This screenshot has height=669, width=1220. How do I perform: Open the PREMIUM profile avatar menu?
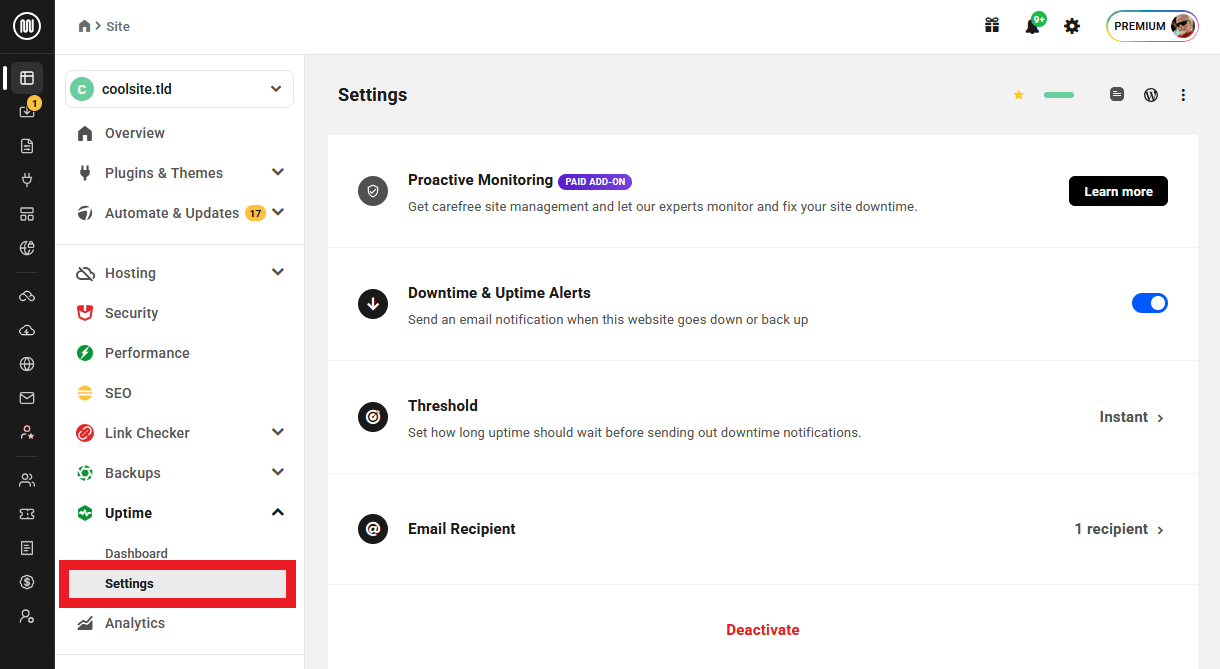click(1152, 26)
